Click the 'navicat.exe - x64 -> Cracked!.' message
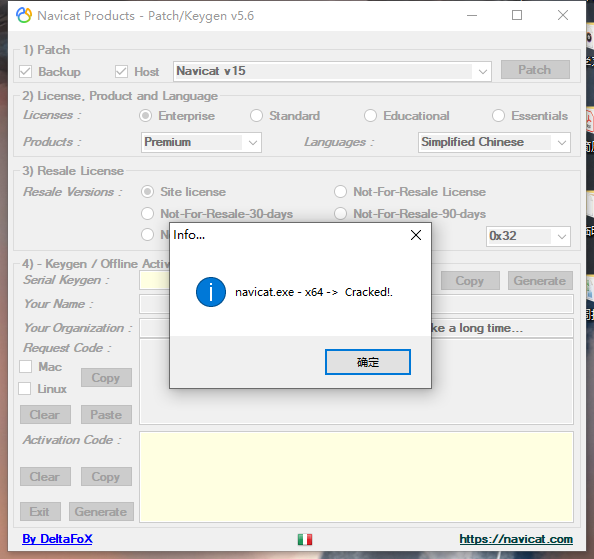 (x=314, y=292)
